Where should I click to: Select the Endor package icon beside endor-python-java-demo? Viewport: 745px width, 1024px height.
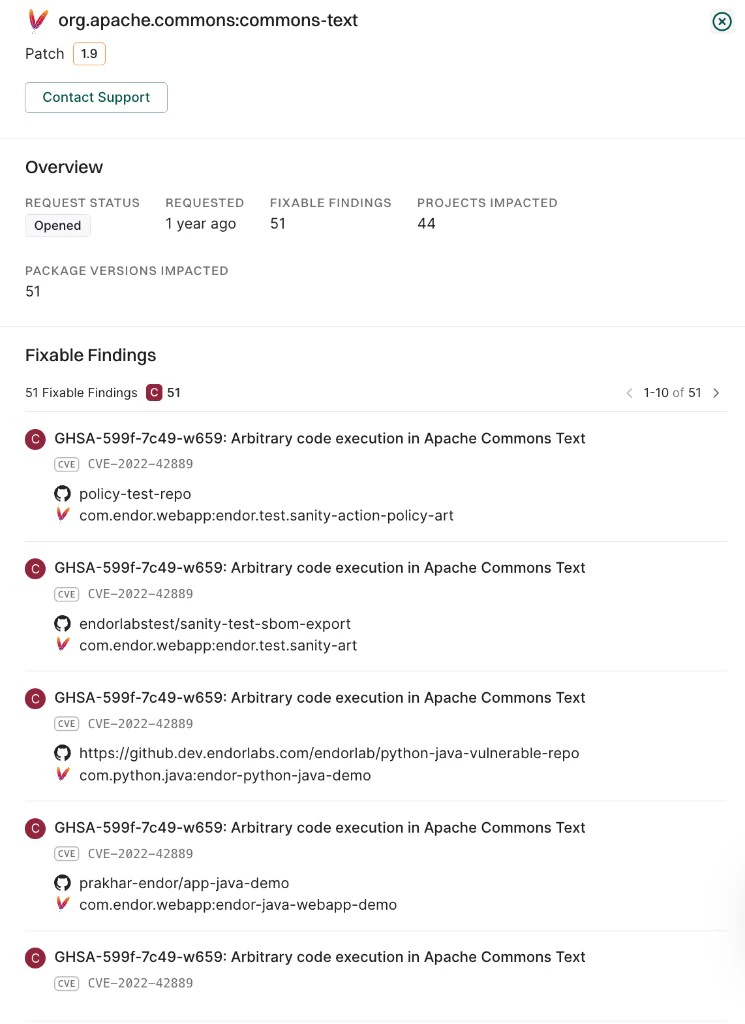[63, 775]
